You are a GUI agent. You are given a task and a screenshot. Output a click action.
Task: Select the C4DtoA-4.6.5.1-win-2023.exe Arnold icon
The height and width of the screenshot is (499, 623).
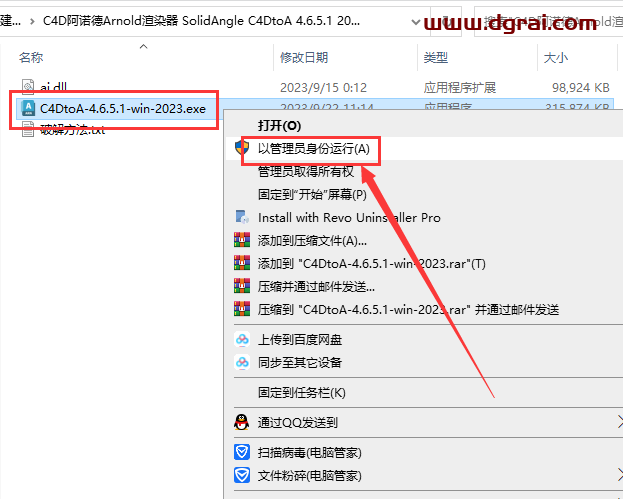(28, 108)
